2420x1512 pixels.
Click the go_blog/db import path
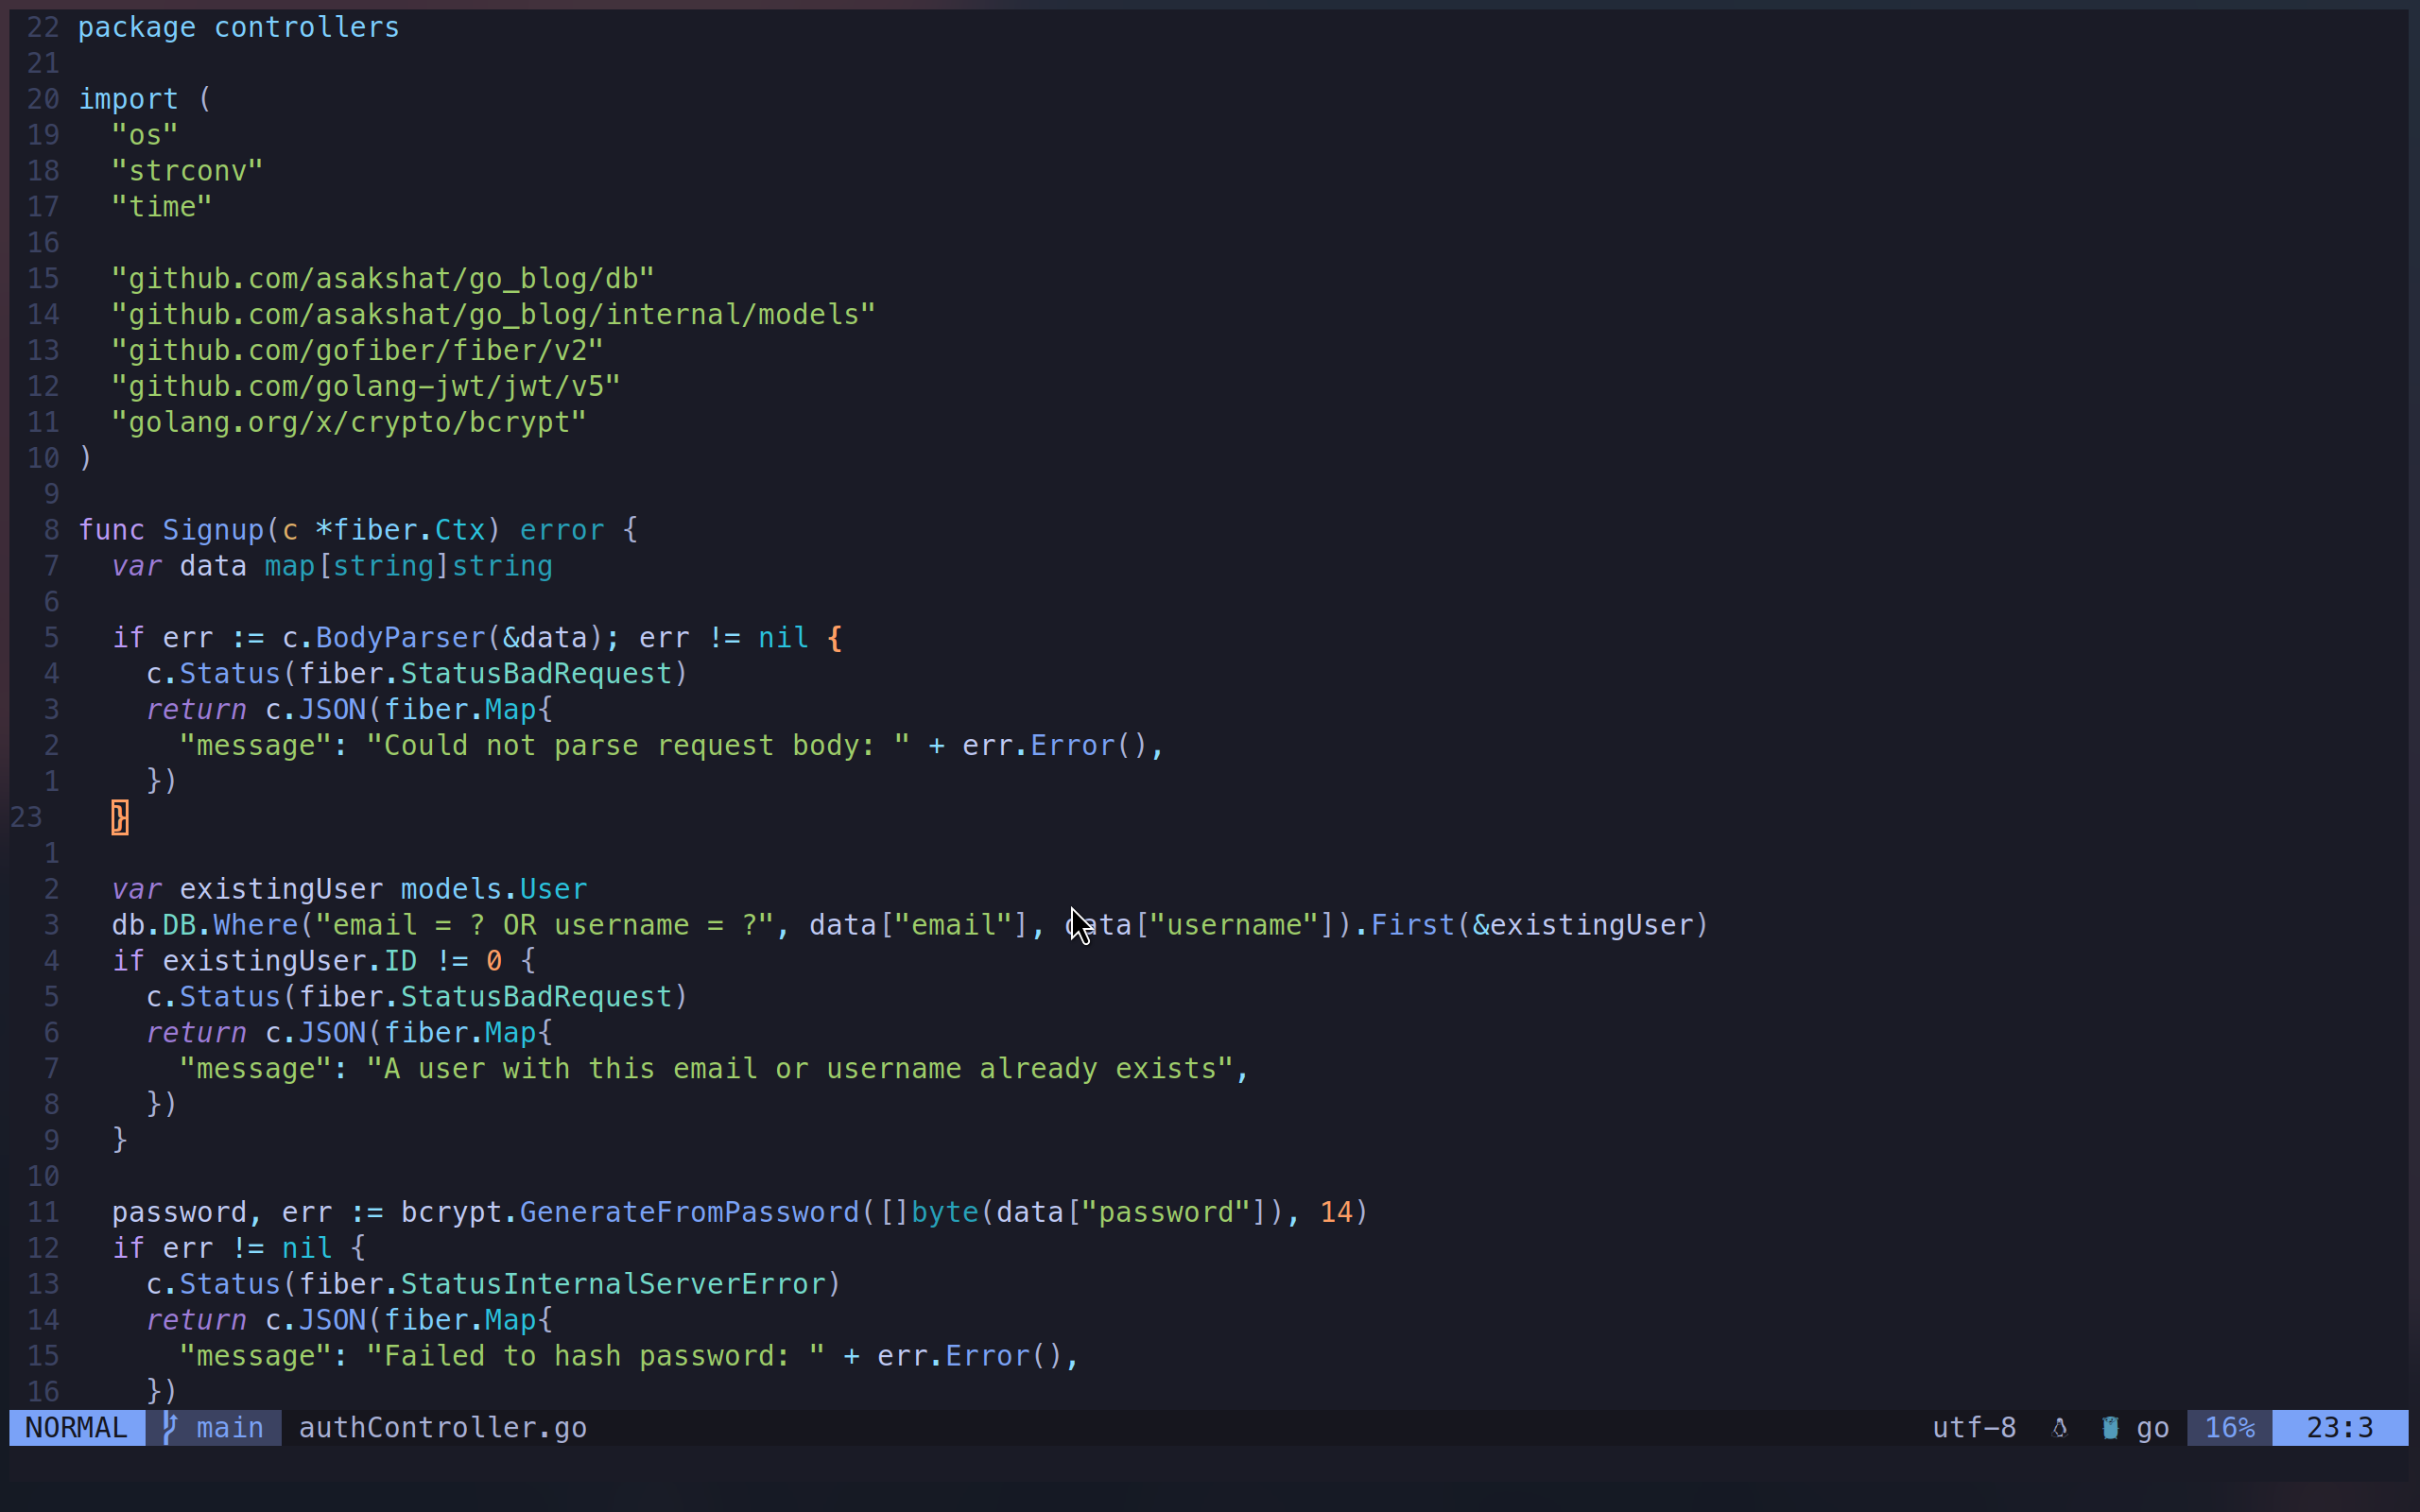383,279
